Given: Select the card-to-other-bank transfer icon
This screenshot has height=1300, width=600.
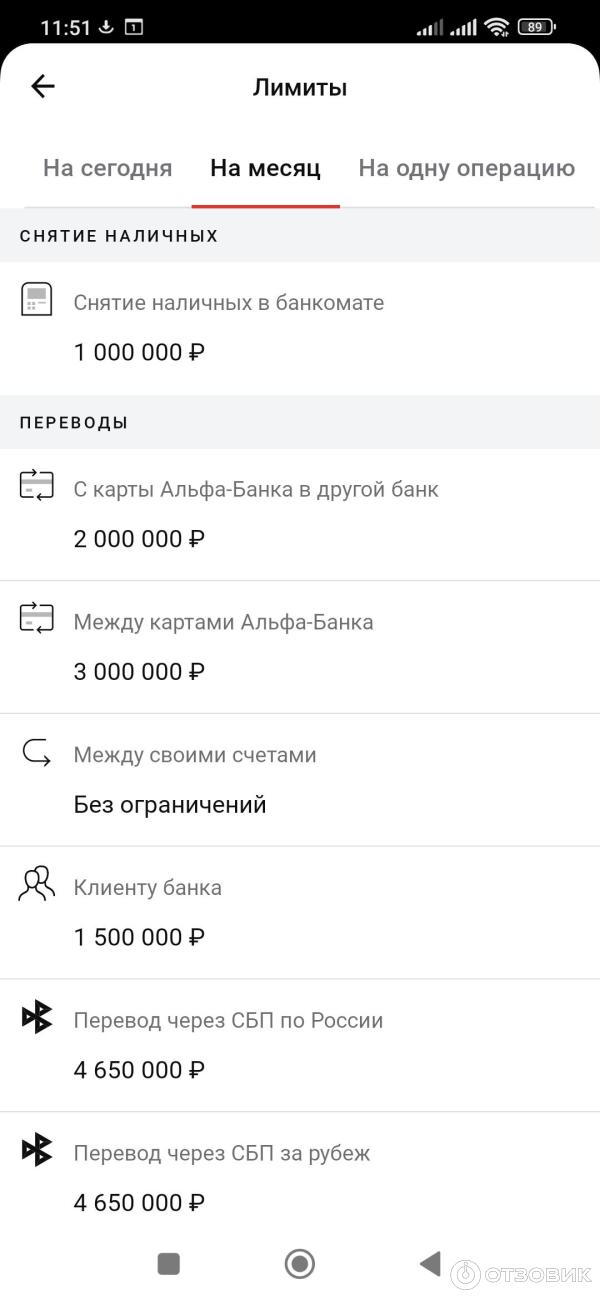Looking at the screenshot, I should (x=36, y=485).
